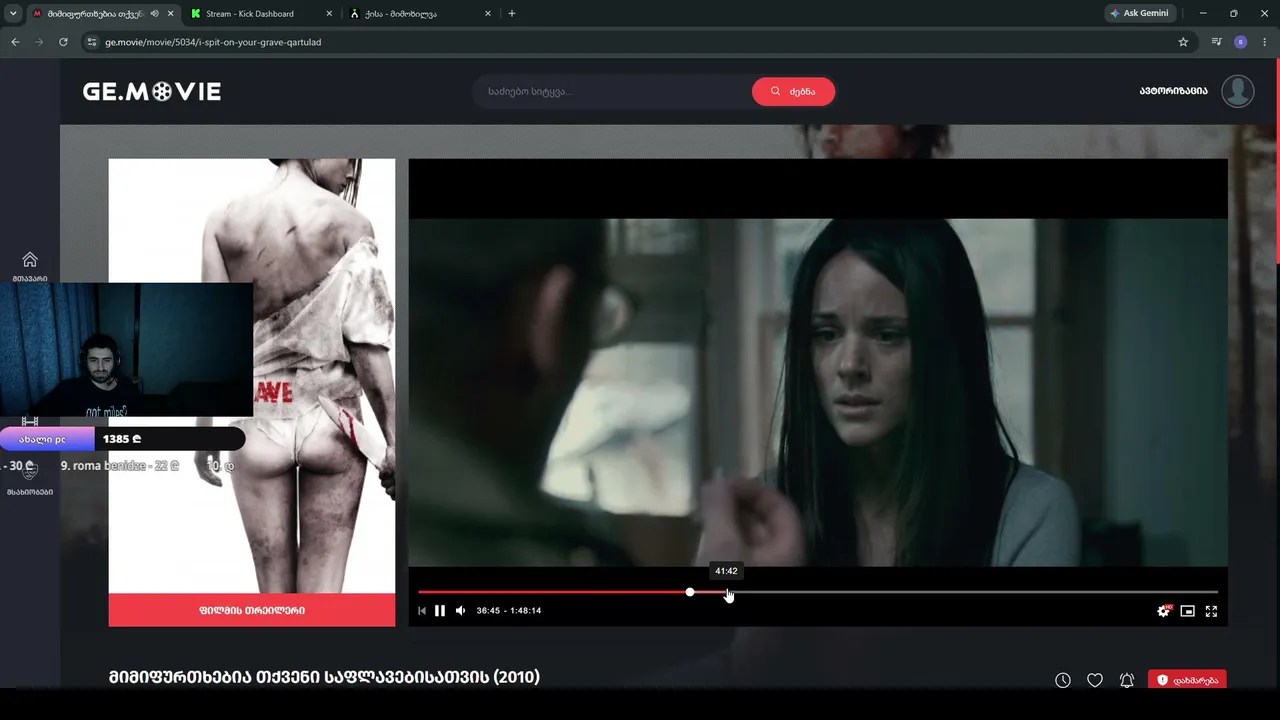Click the video frame to toggle playback

click(818, 392)
